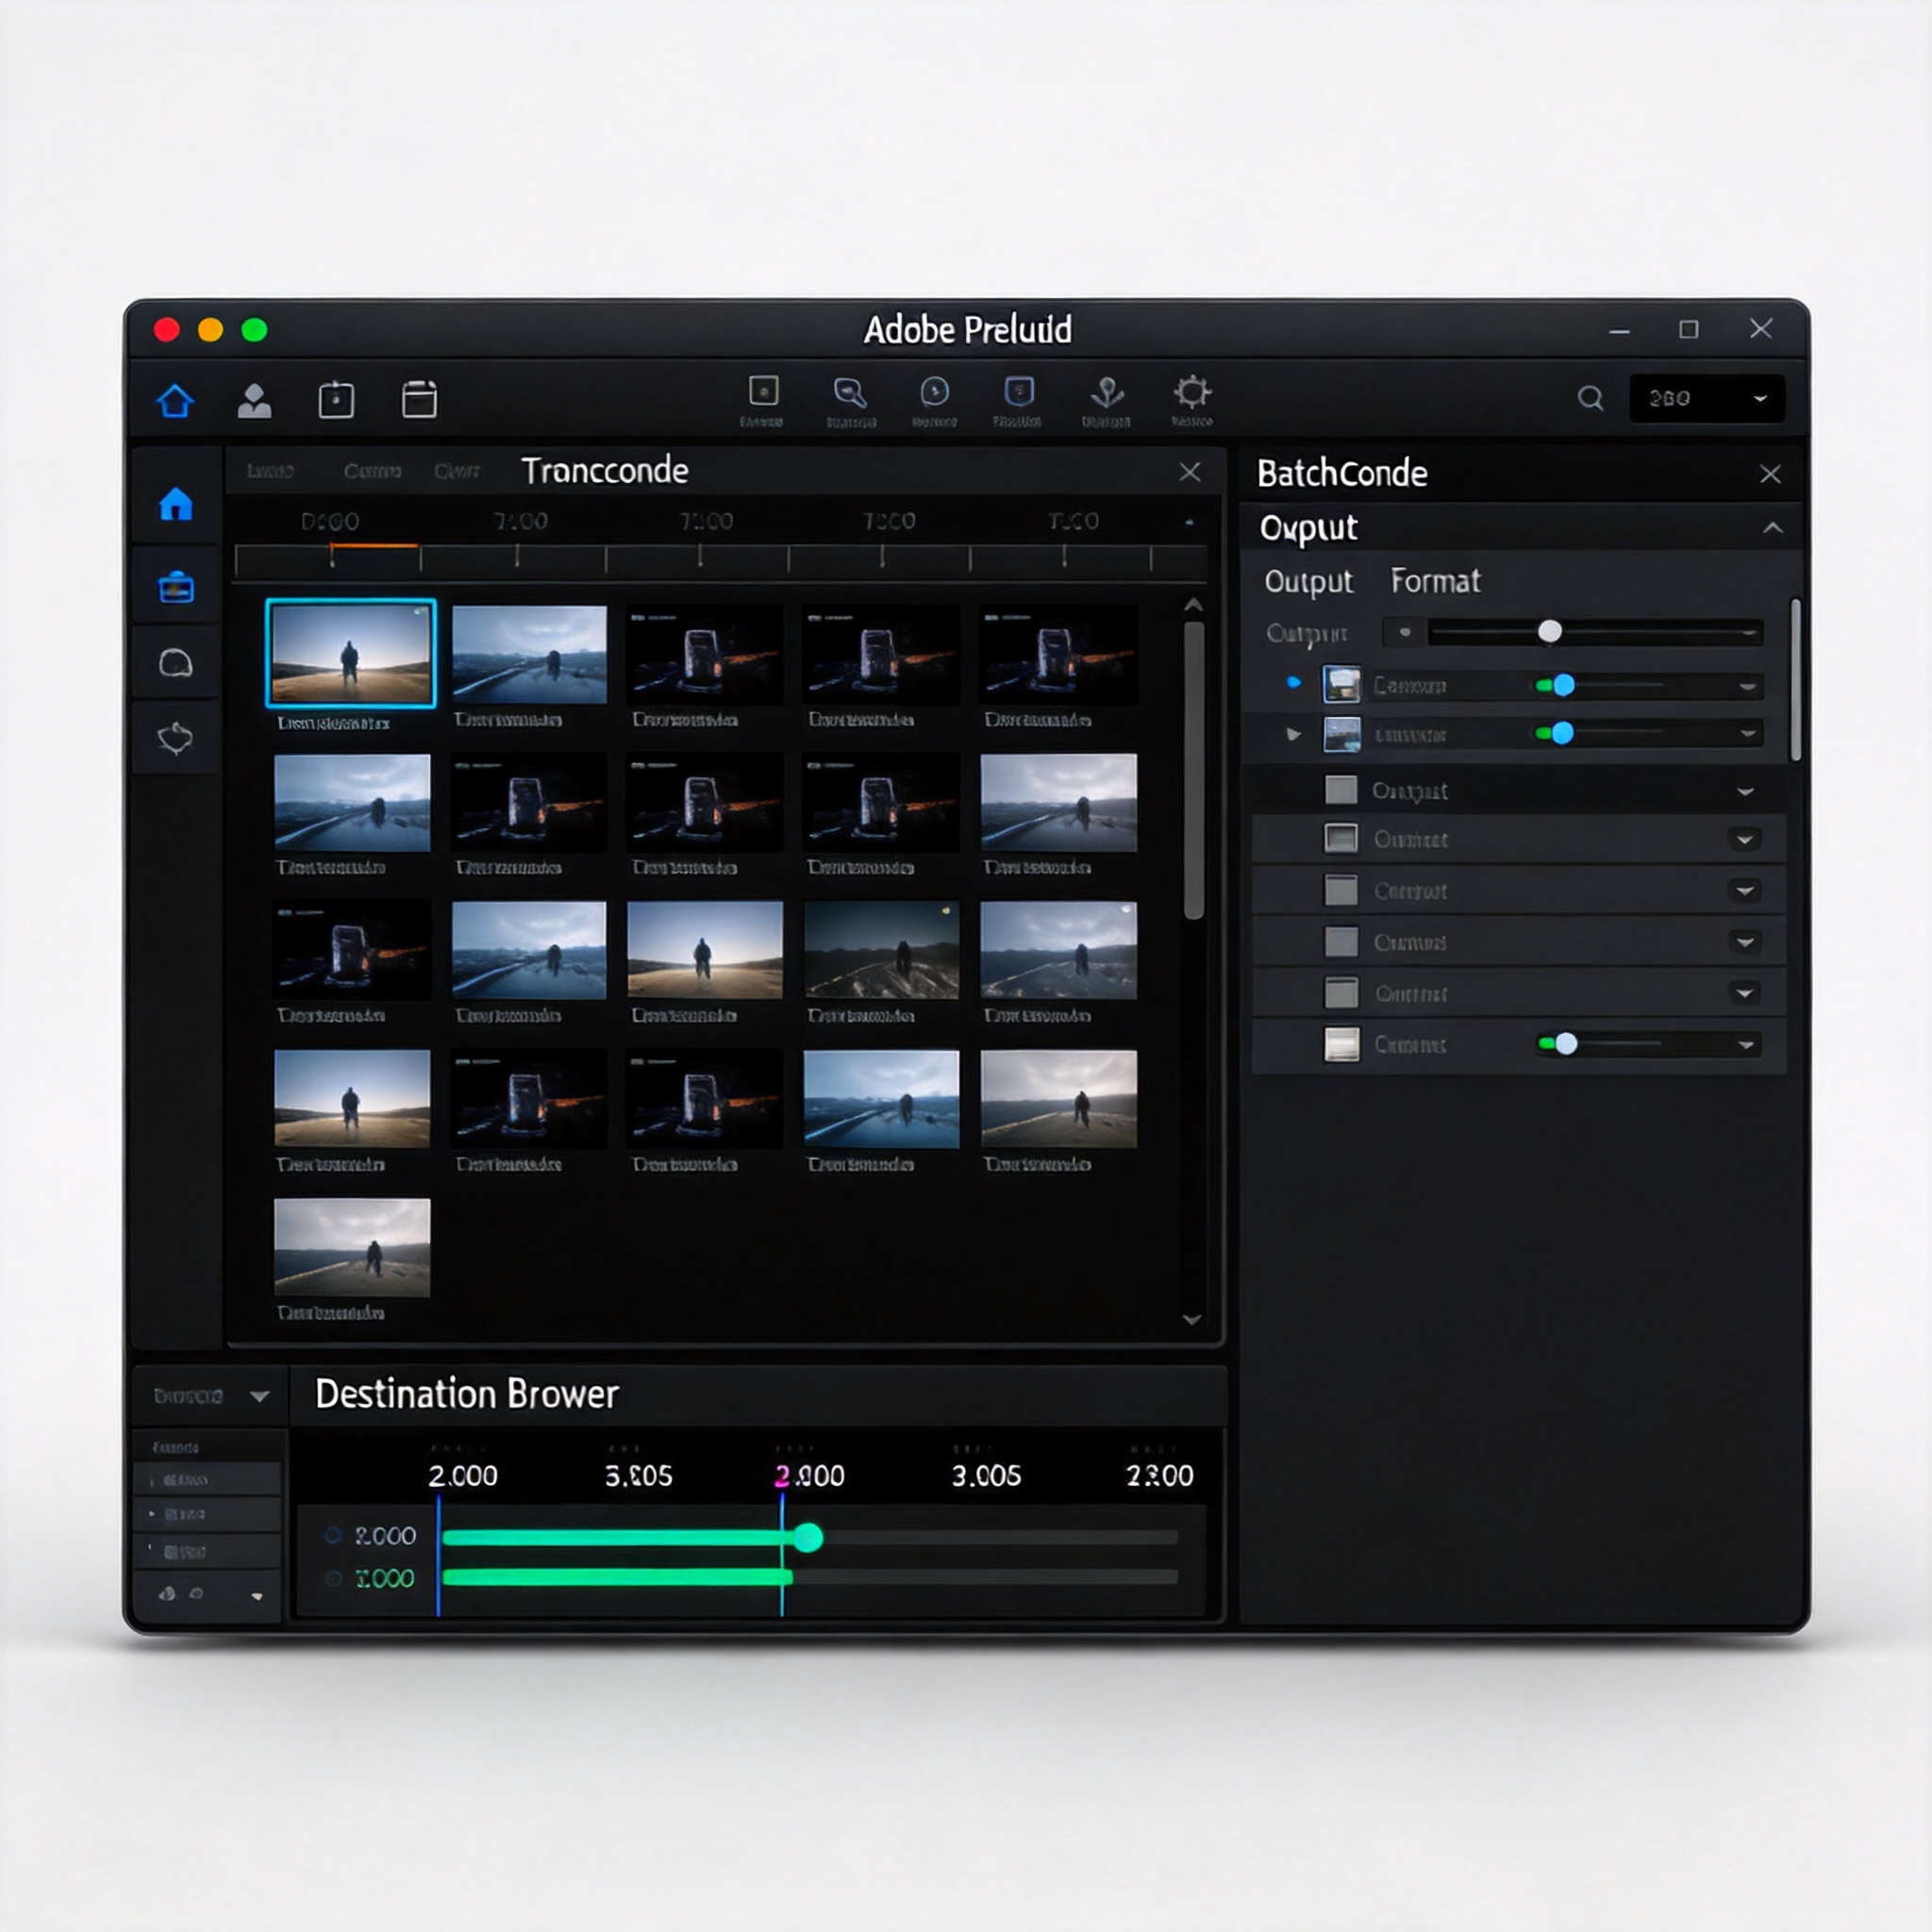This screenshot has height=1932, width=1932.
Task: Select the blue badge icon in center toolbar
Action: pos(1019,391)
